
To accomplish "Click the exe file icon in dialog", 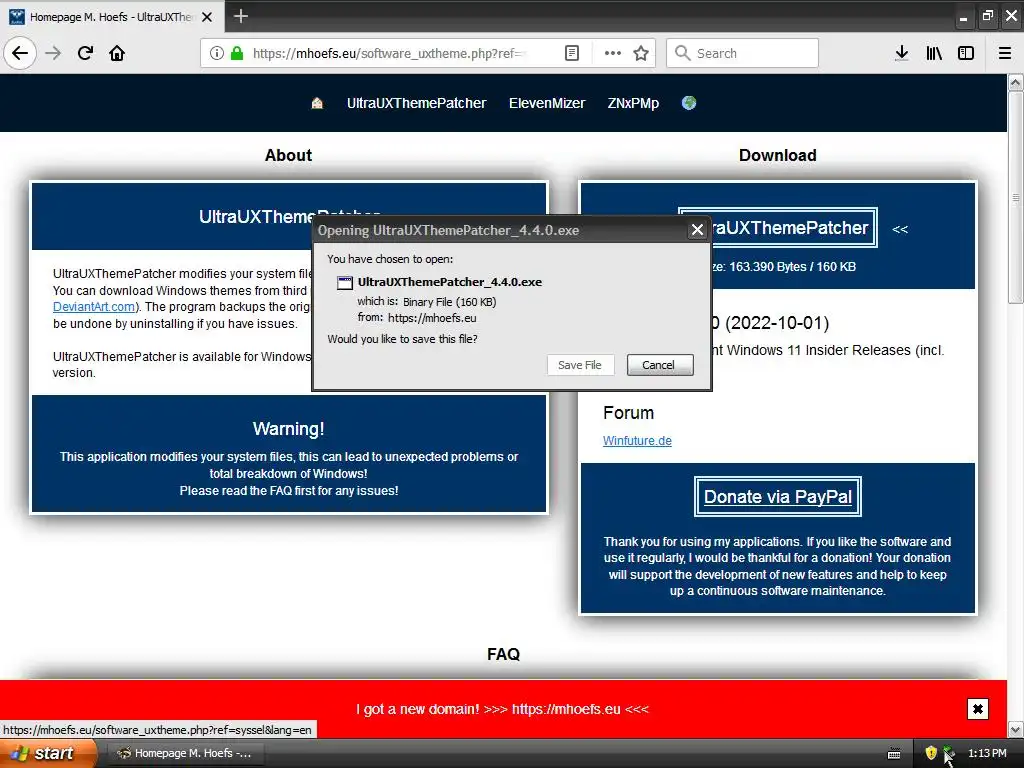I will click(x=344, y=283).
